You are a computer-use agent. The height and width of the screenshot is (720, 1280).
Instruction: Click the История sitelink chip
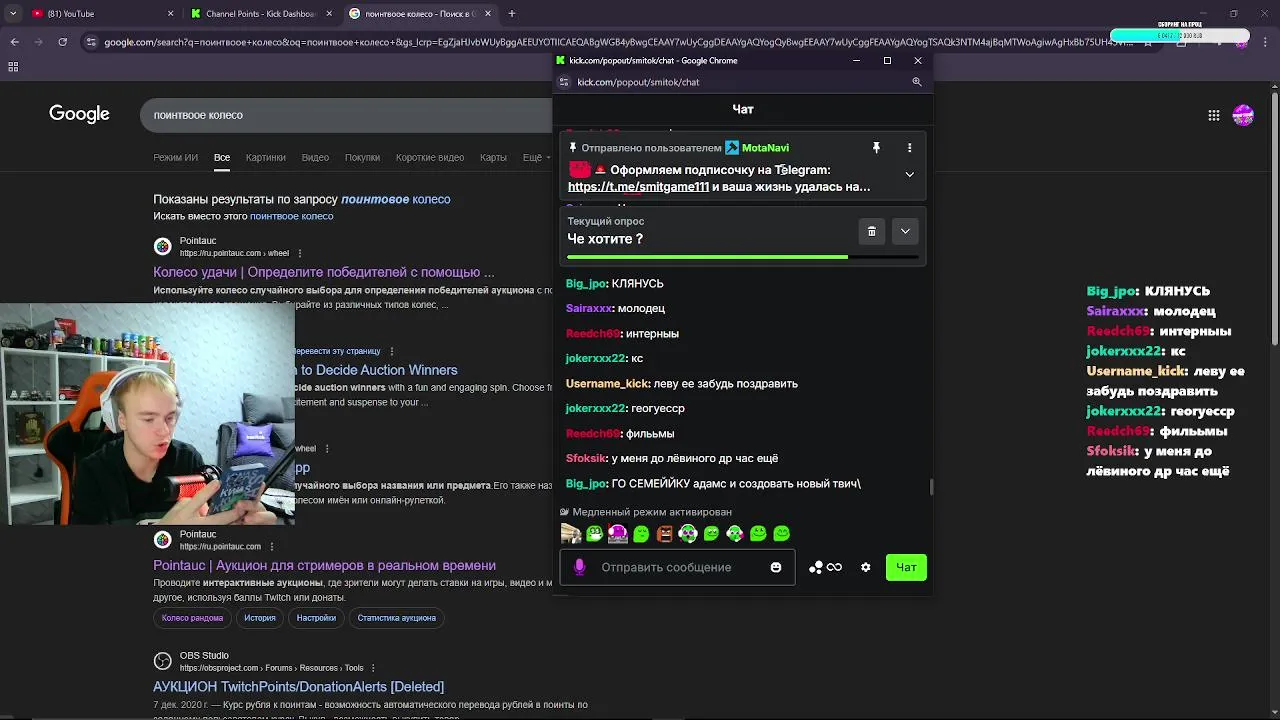pos(260,618)
